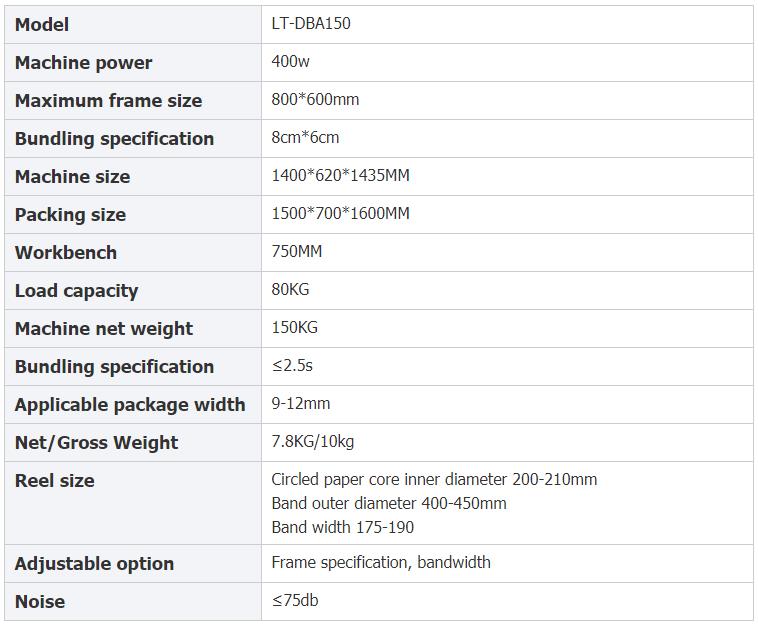Screen dimensions: 758x626
Task: Select the Machine net weight label
Action: (104, 329)
